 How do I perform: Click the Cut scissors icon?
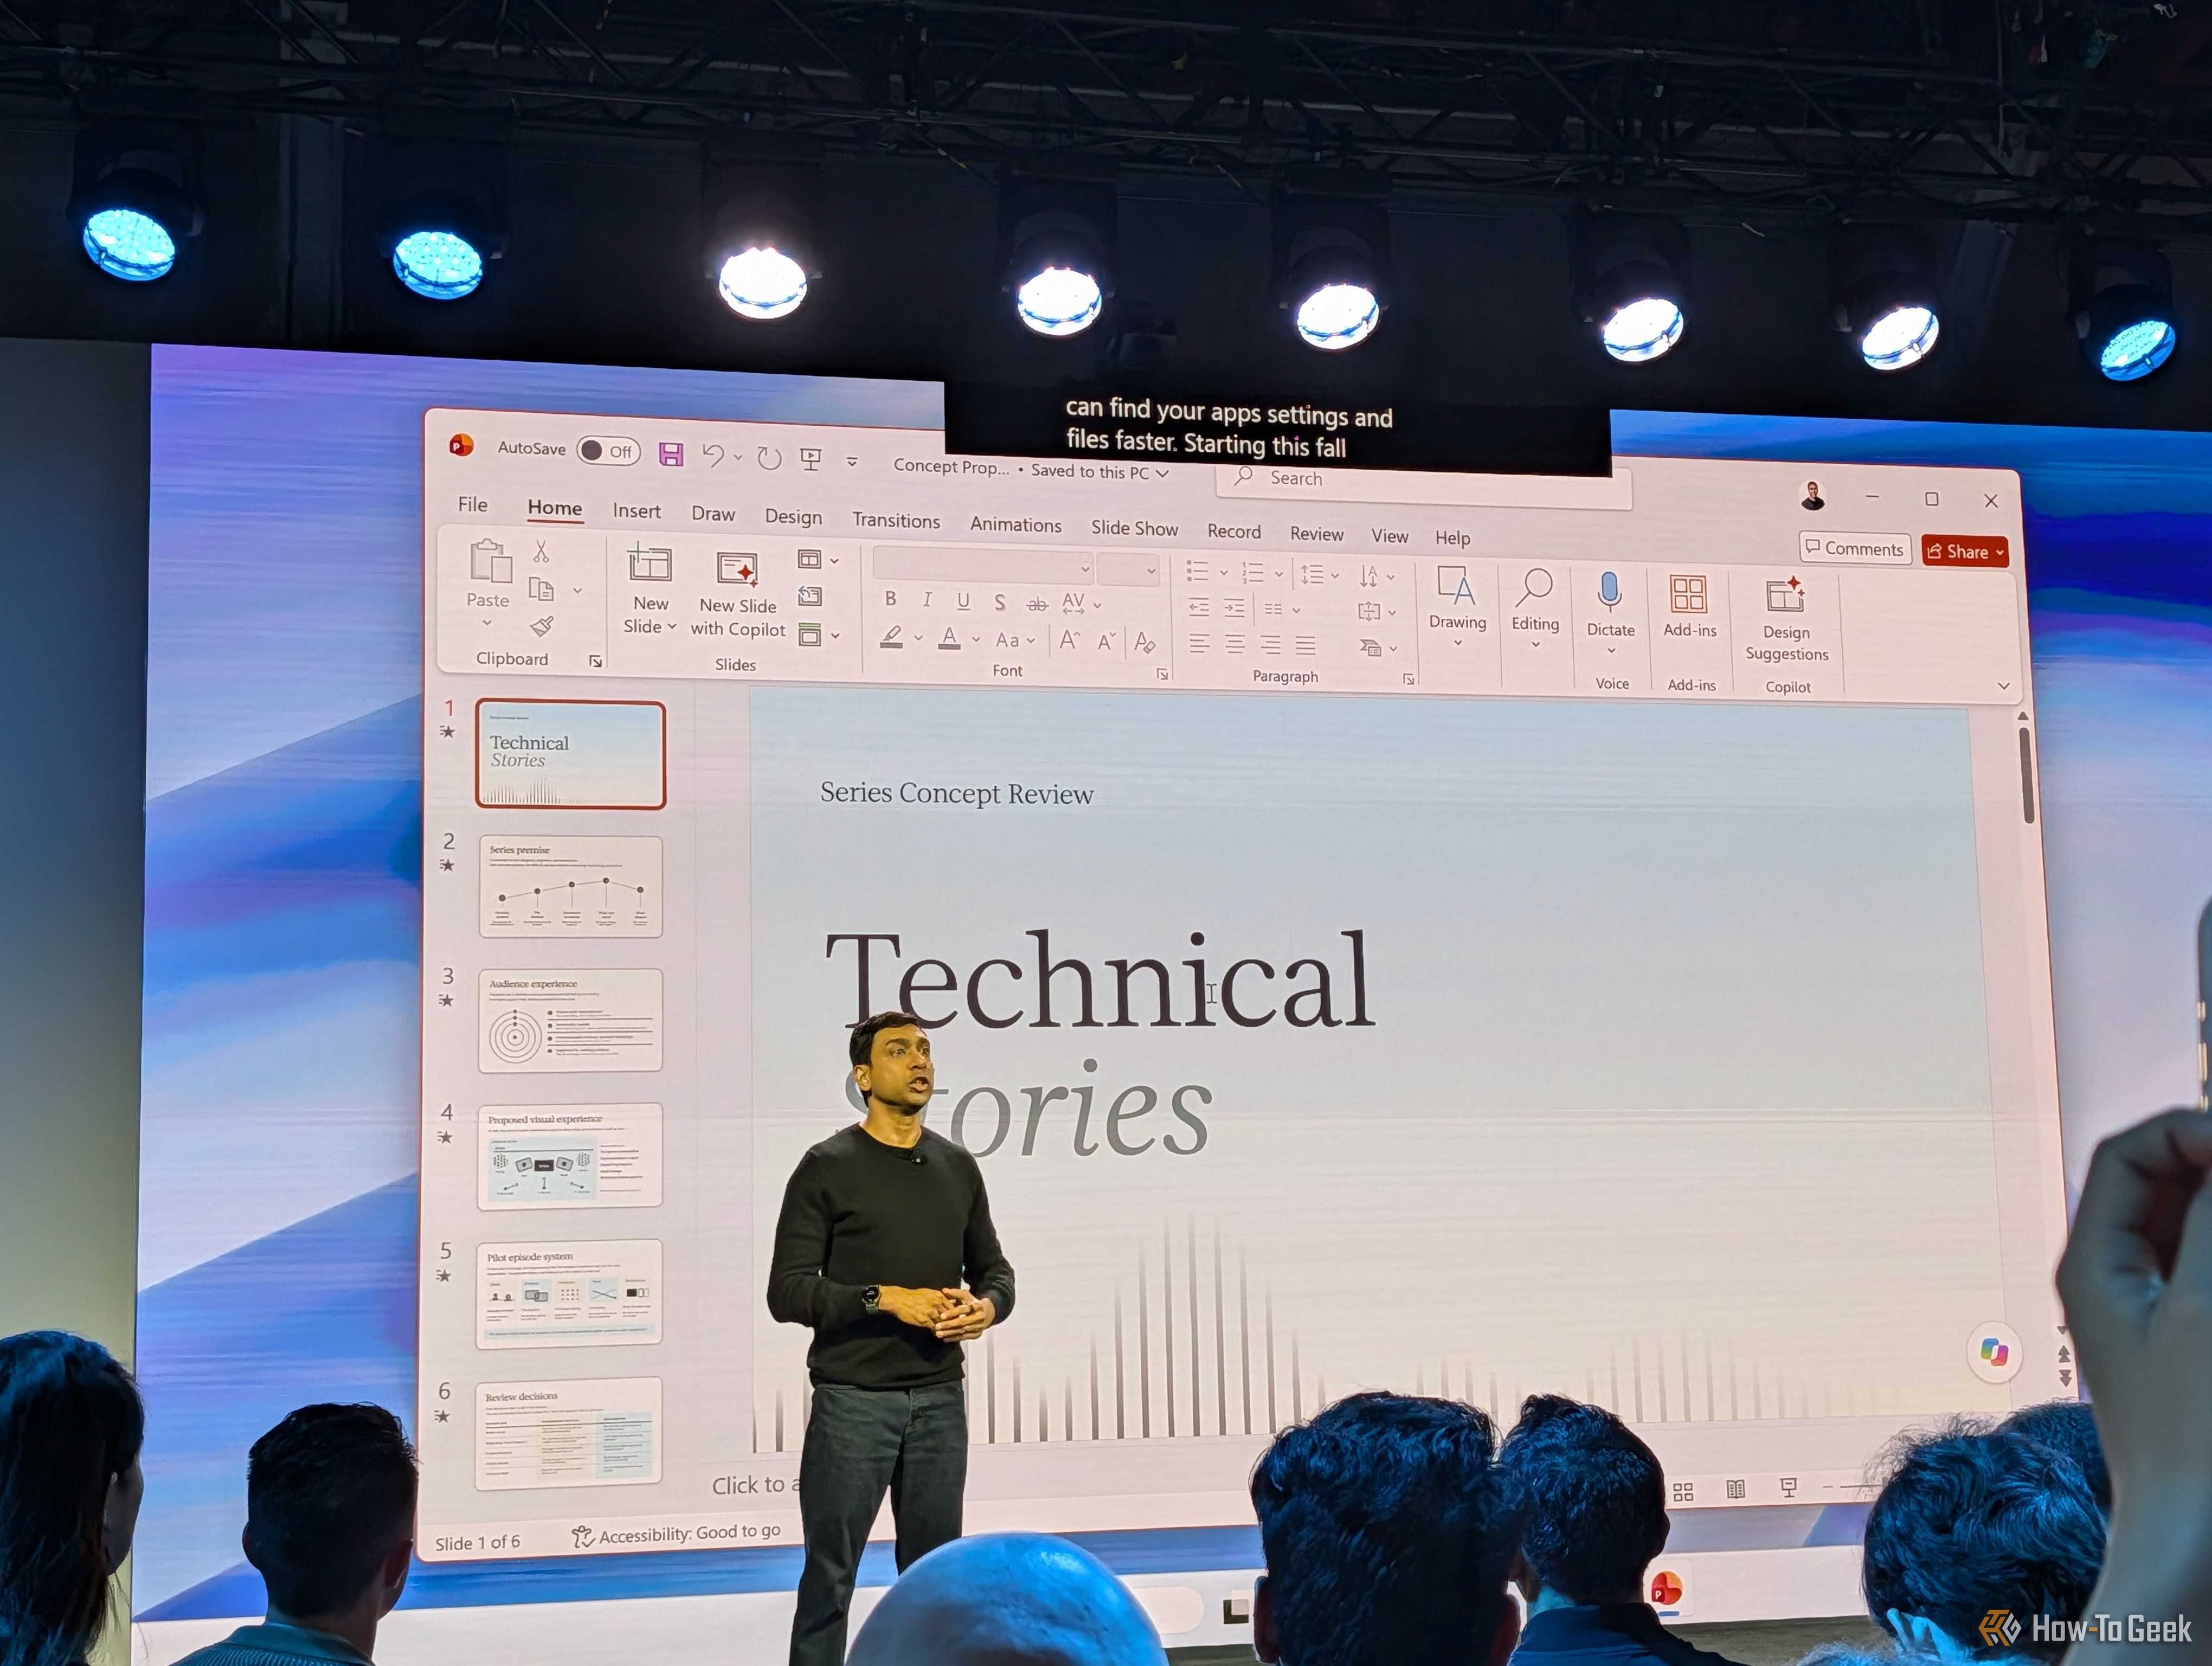click(x=541, y=551)
